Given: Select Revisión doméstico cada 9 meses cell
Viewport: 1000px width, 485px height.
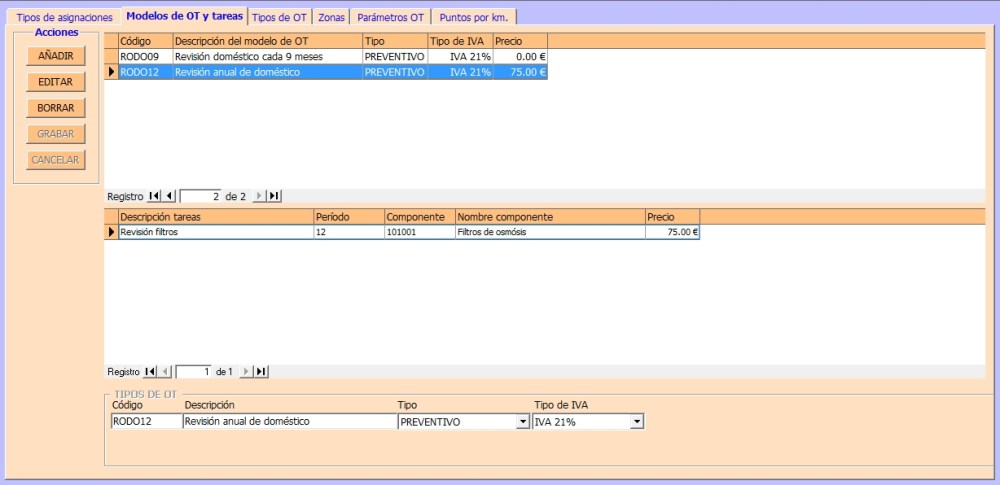Looking at the screenshot, I should tap(267, 56).
